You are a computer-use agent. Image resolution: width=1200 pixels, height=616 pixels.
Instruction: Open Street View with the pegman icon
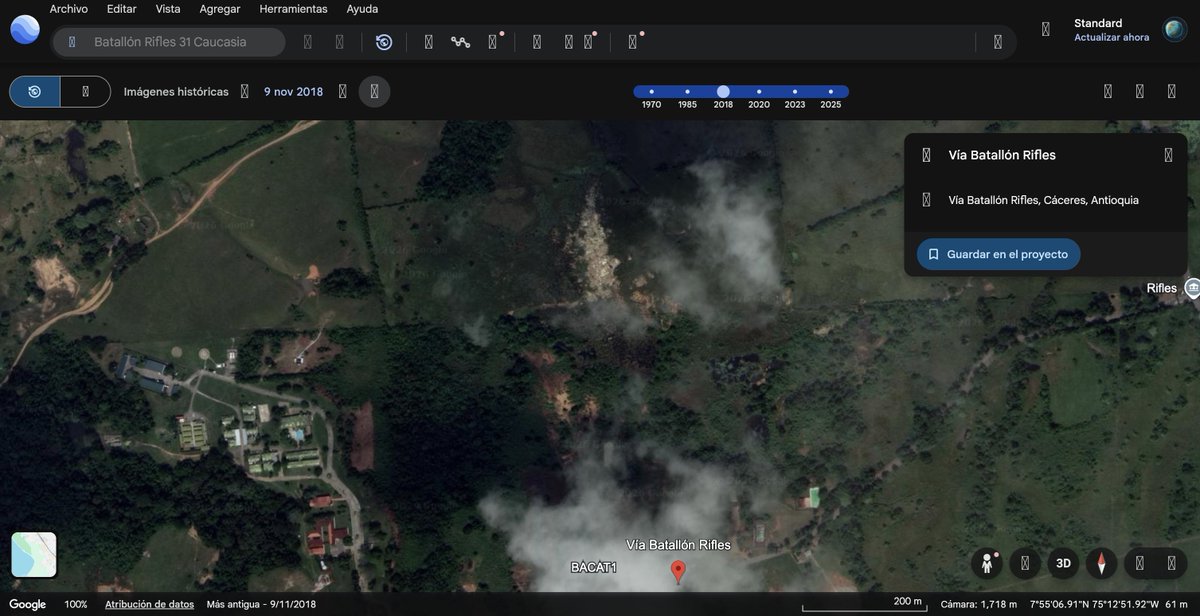[987, 563]
